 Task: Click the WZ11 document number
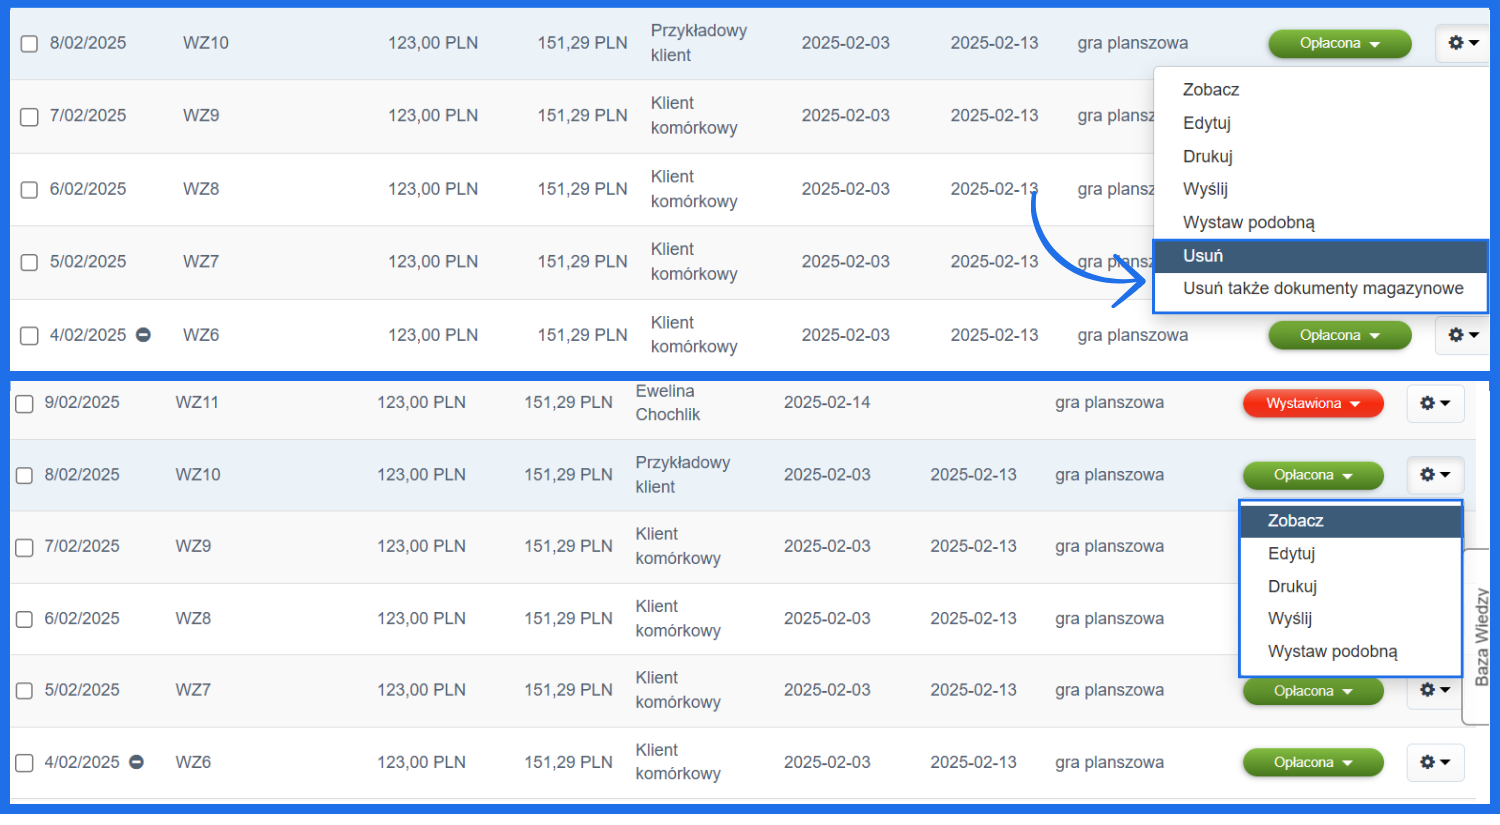tap(197, 403)
